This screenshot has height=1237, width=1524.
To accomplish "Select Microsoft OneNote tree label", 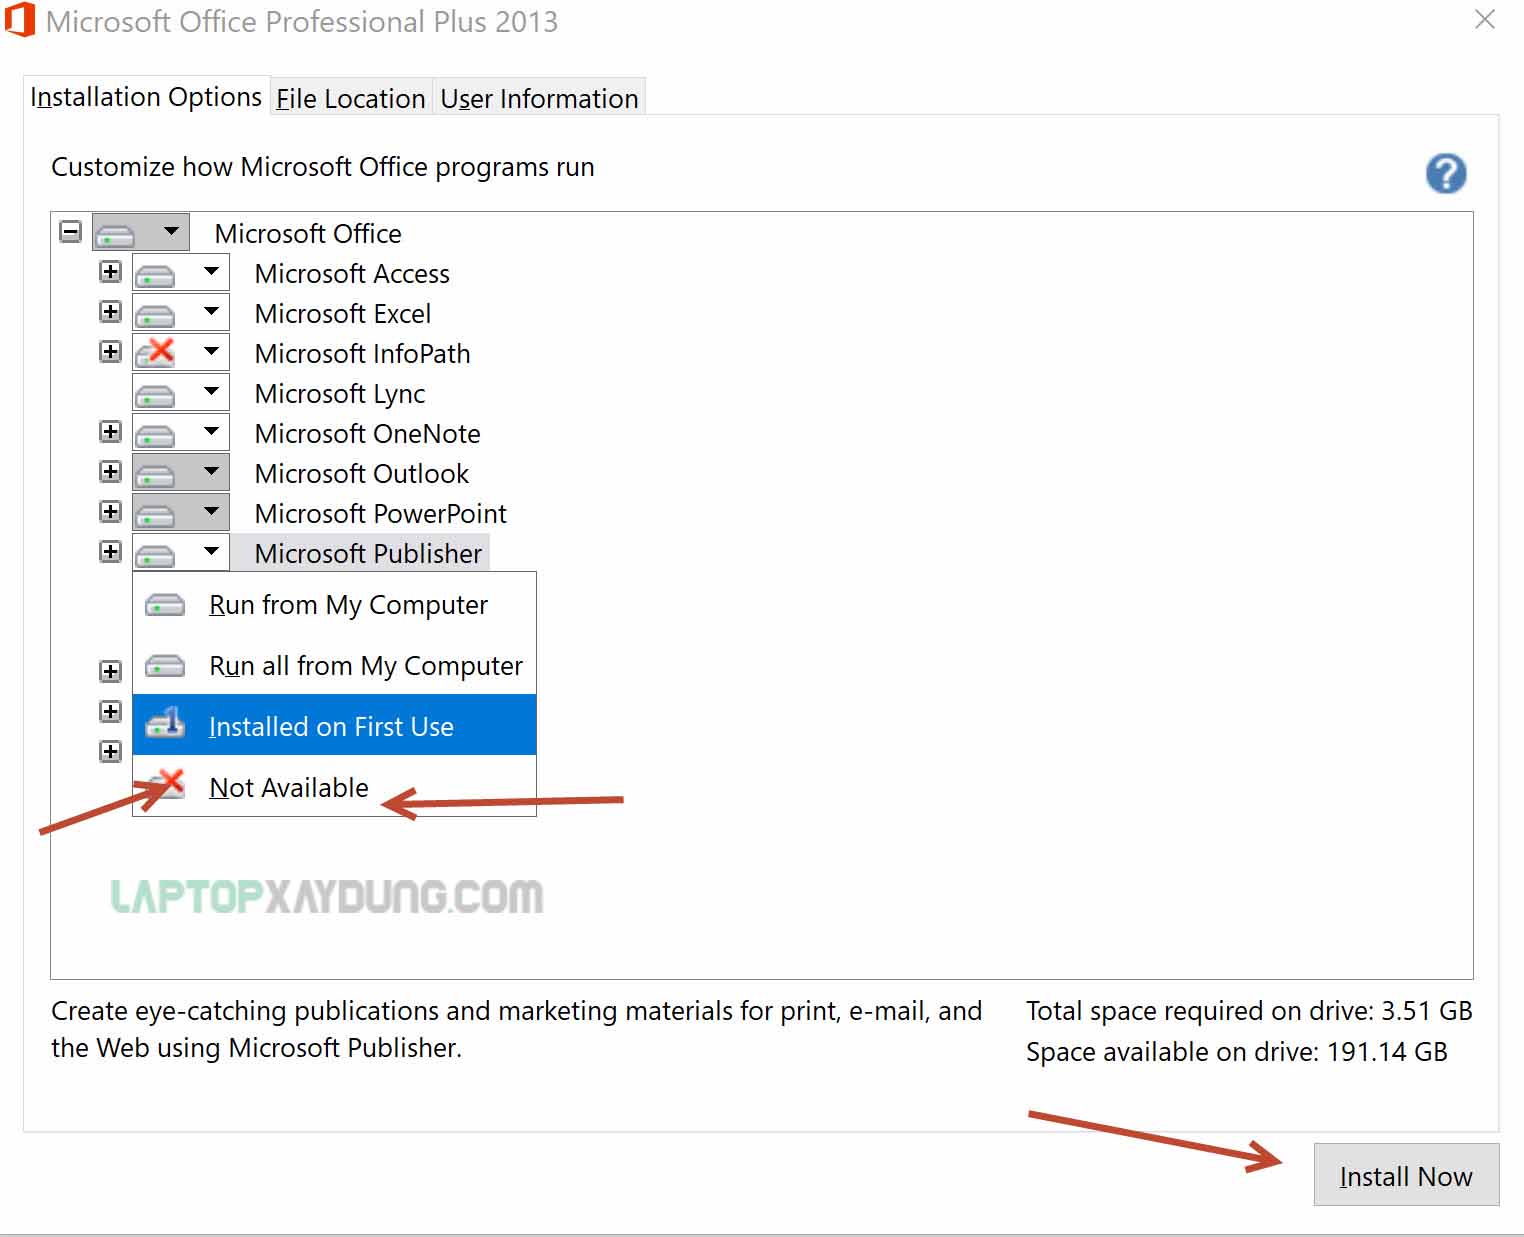I will [367, 433].
